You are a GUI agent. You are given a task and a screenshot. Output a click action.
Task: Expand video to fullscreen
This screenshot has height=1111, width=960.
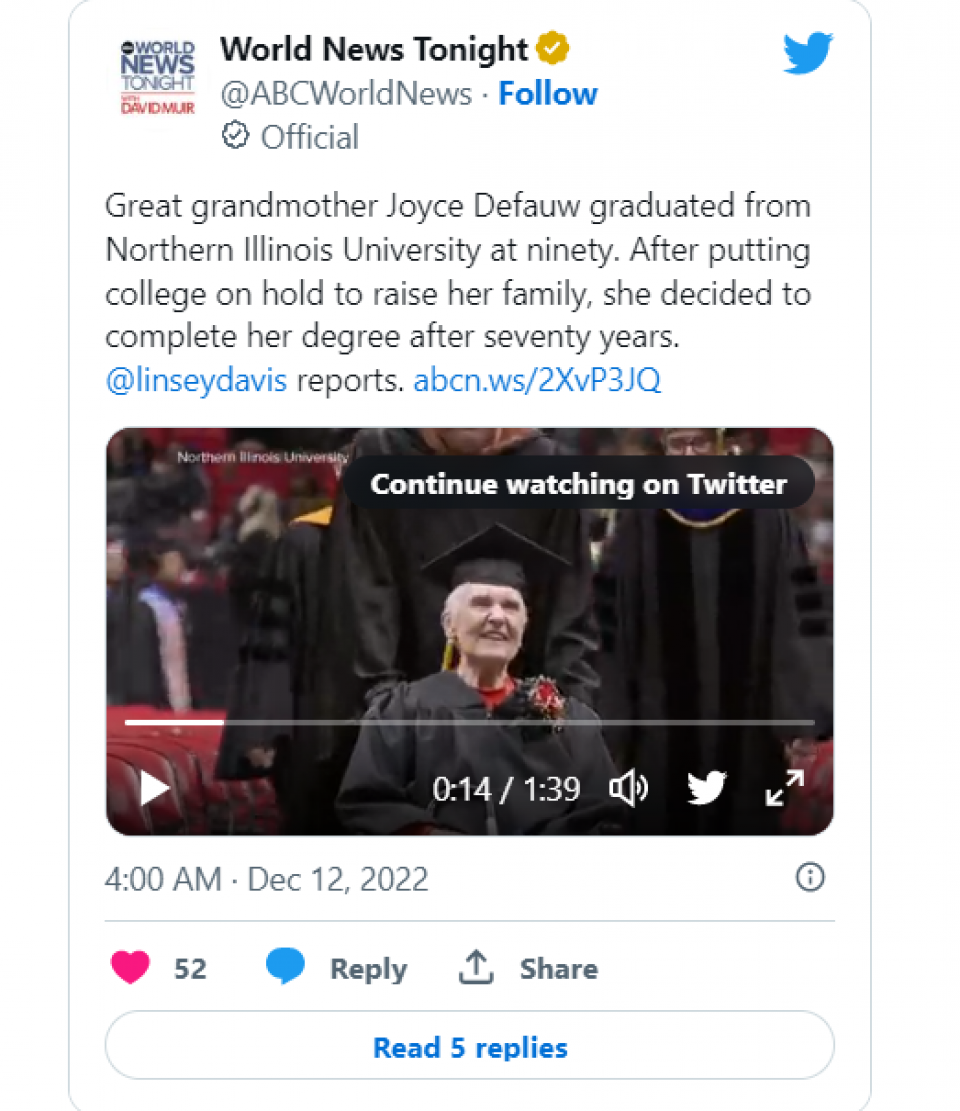[x=785, y=788]
